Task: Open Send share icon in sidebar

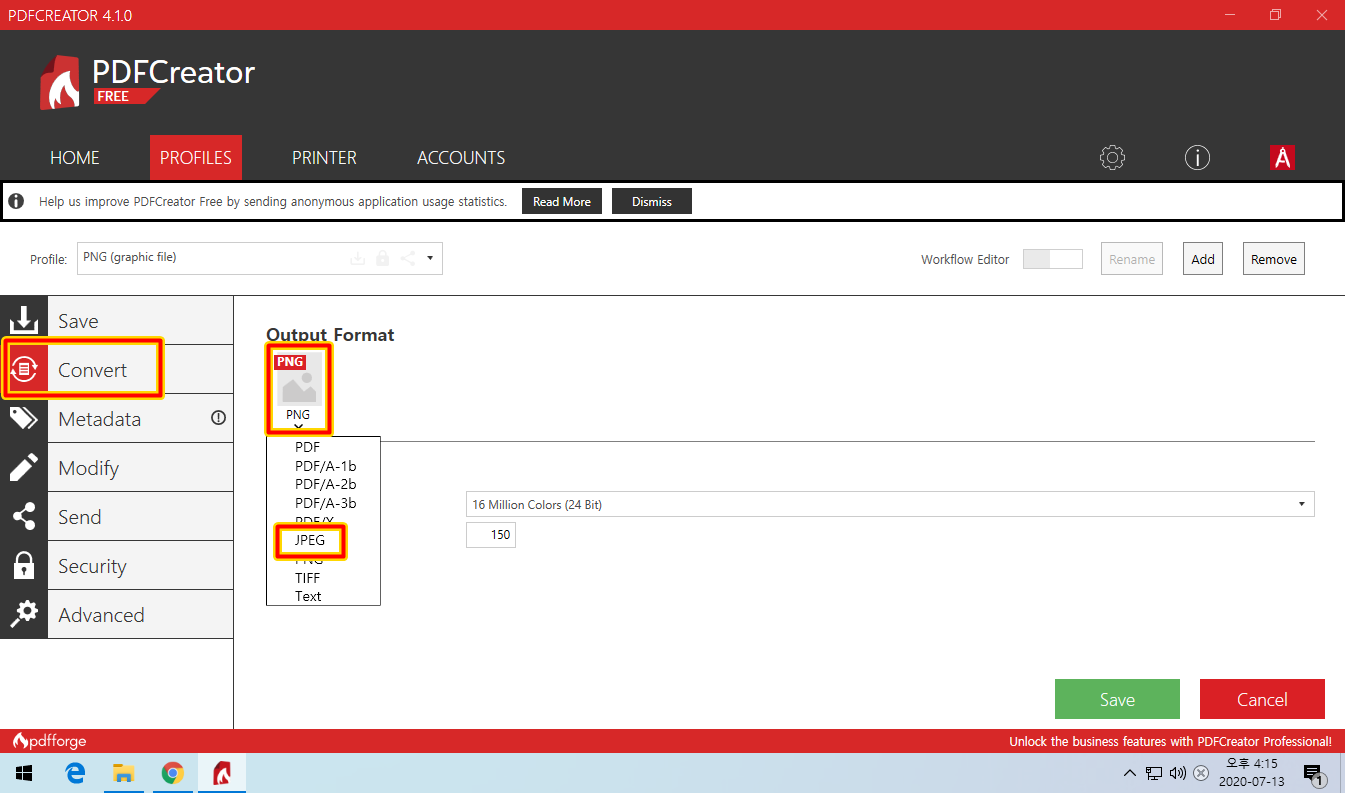Action: [24, 516]
